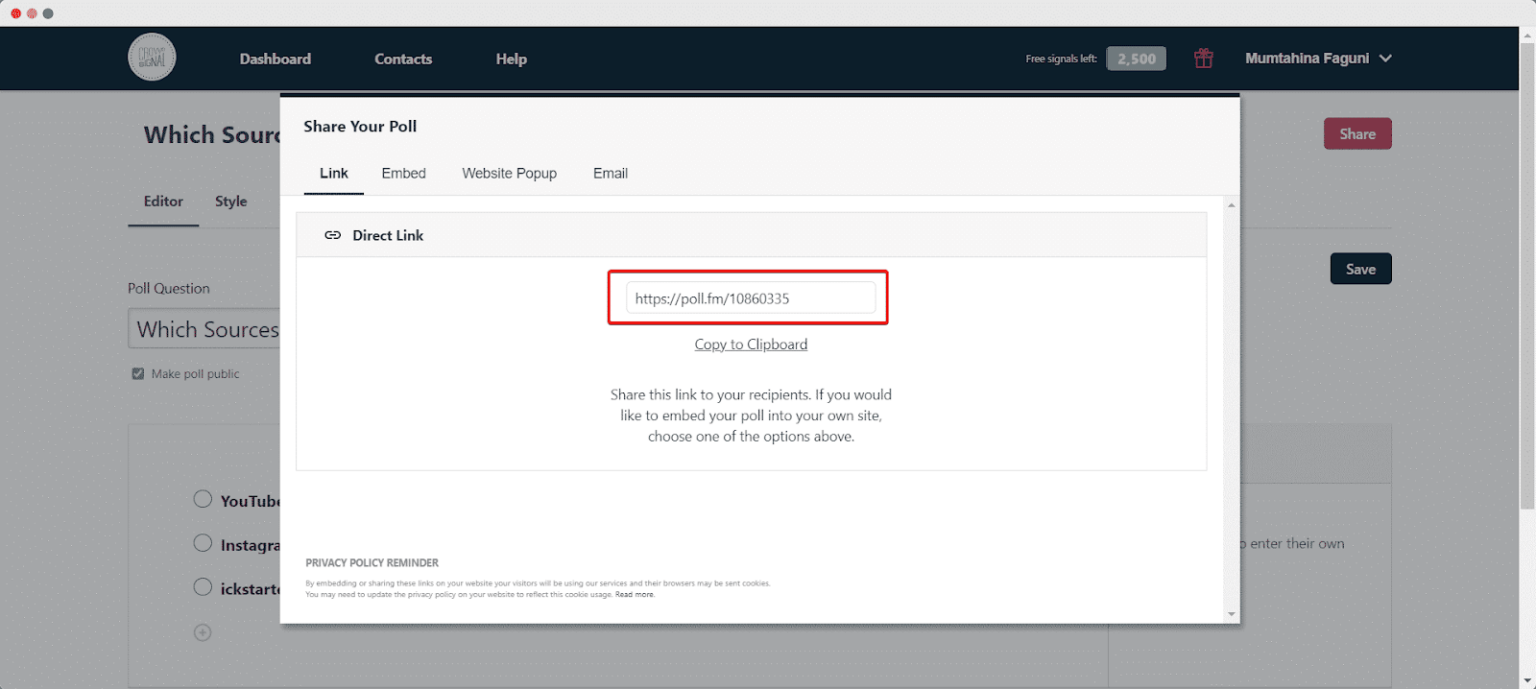The height and width of the screenshot is (689, 1536).
Task: Click the poll.fm URL input field
Action: pos(751,297)
